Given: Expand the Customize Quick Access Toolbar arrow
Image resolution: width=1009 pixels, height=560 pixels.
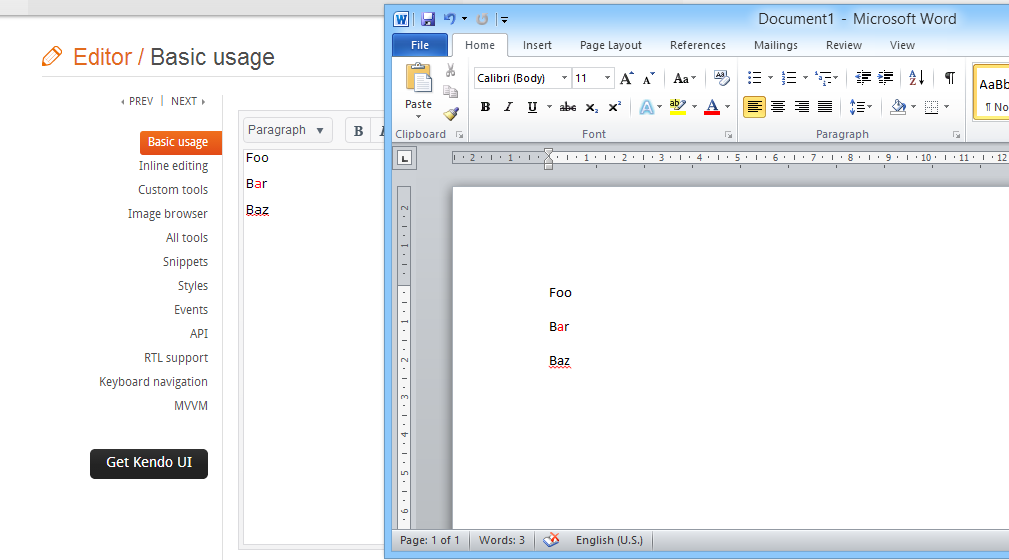Looking at the screenshot, I should point(504,20).
